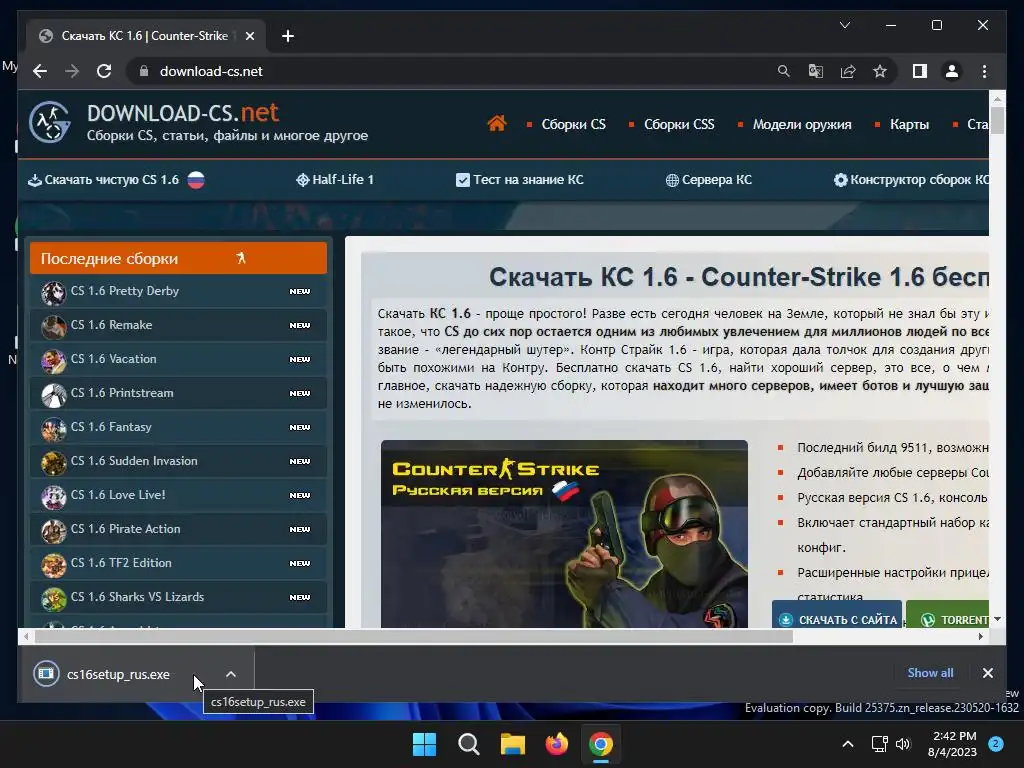Open CS 1.6 Printstream build

(178, 393)
